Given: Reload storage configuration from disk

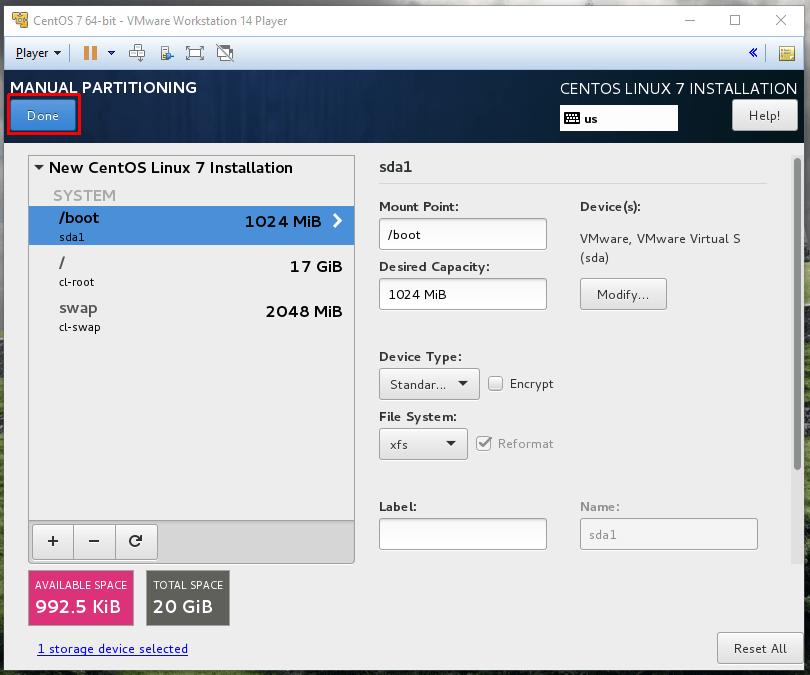Looking at the screenshot, I should [x=136, y=541].
